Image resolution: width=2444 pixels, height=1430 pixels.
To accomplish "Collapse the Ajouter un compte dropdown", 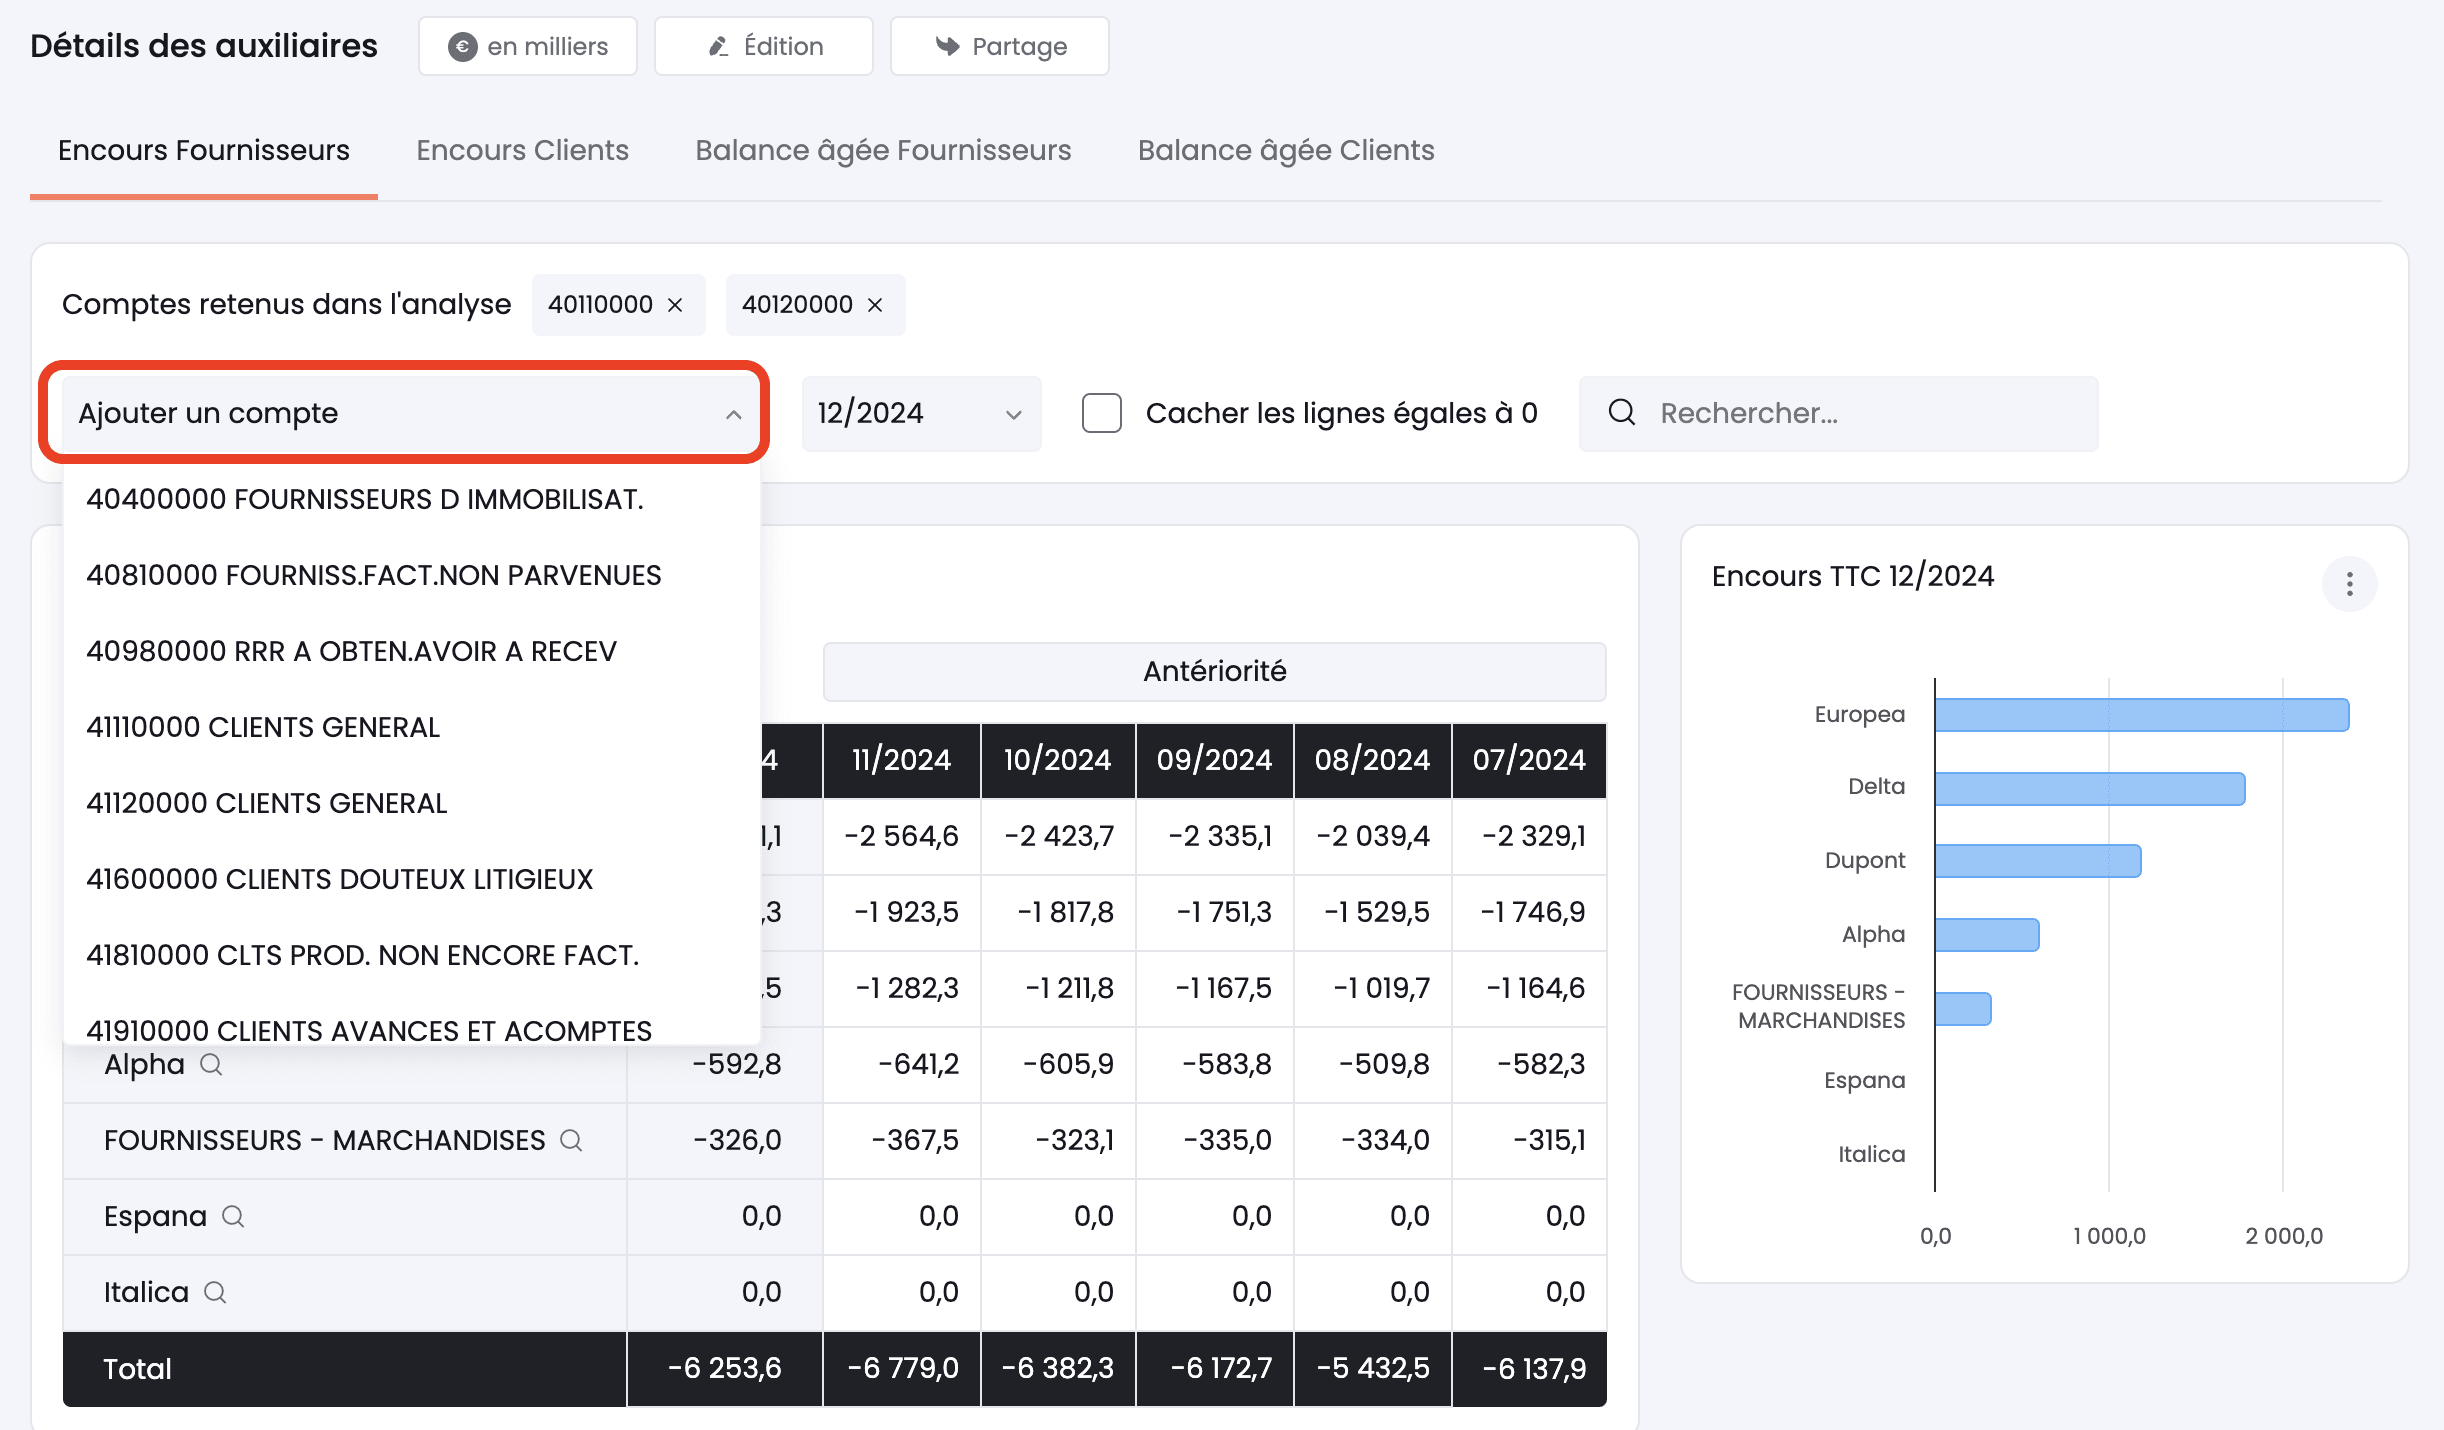I will coord(734,414).
